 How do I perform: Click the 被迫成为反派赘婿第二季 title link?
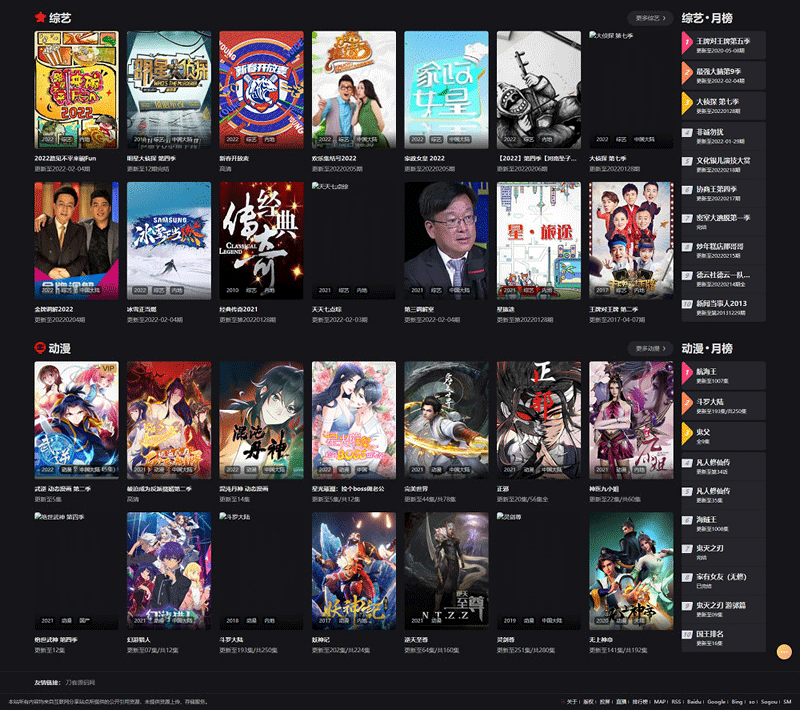tap(159, 489)
